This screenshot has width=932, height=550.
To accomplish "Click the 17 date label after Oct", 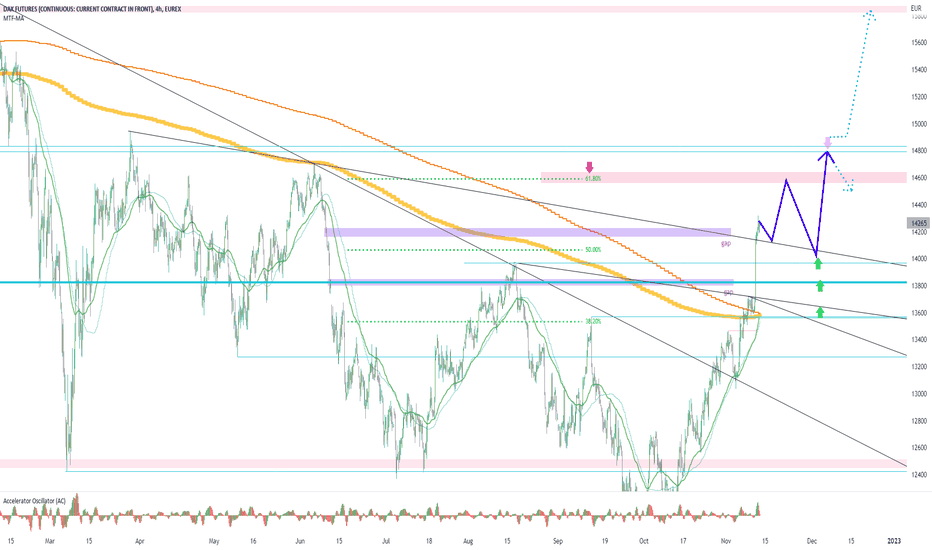I will click(683, 541).
